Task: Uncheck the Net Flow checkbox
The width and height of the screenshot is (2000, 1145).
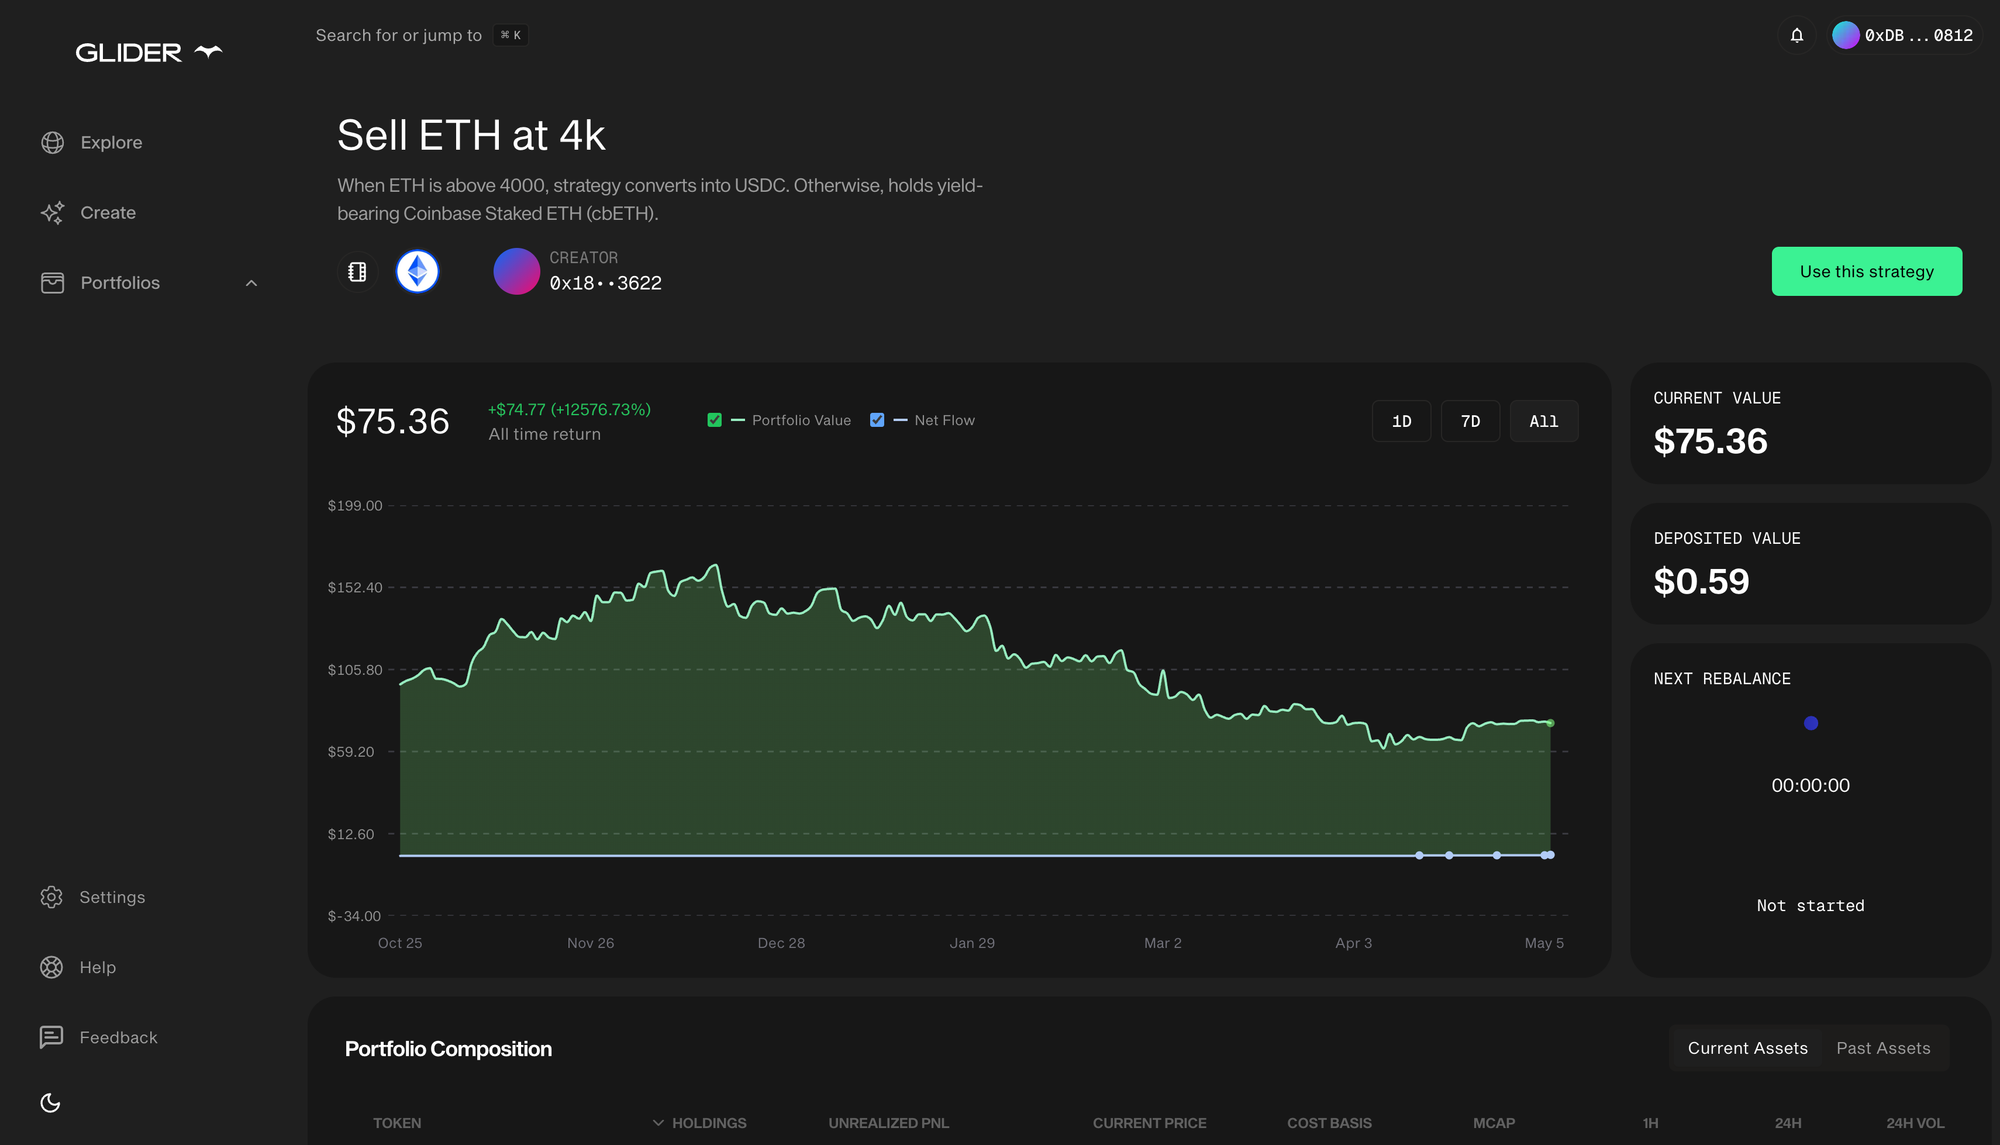Action: (877, 420)
